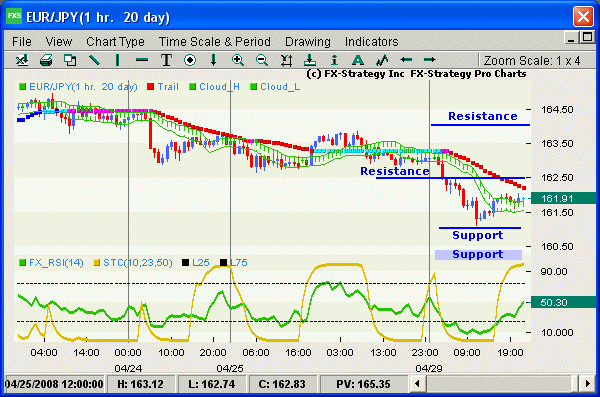Click scrollbar right arrow button
Viewport: 600px width, 397px height.
point(587,383)
